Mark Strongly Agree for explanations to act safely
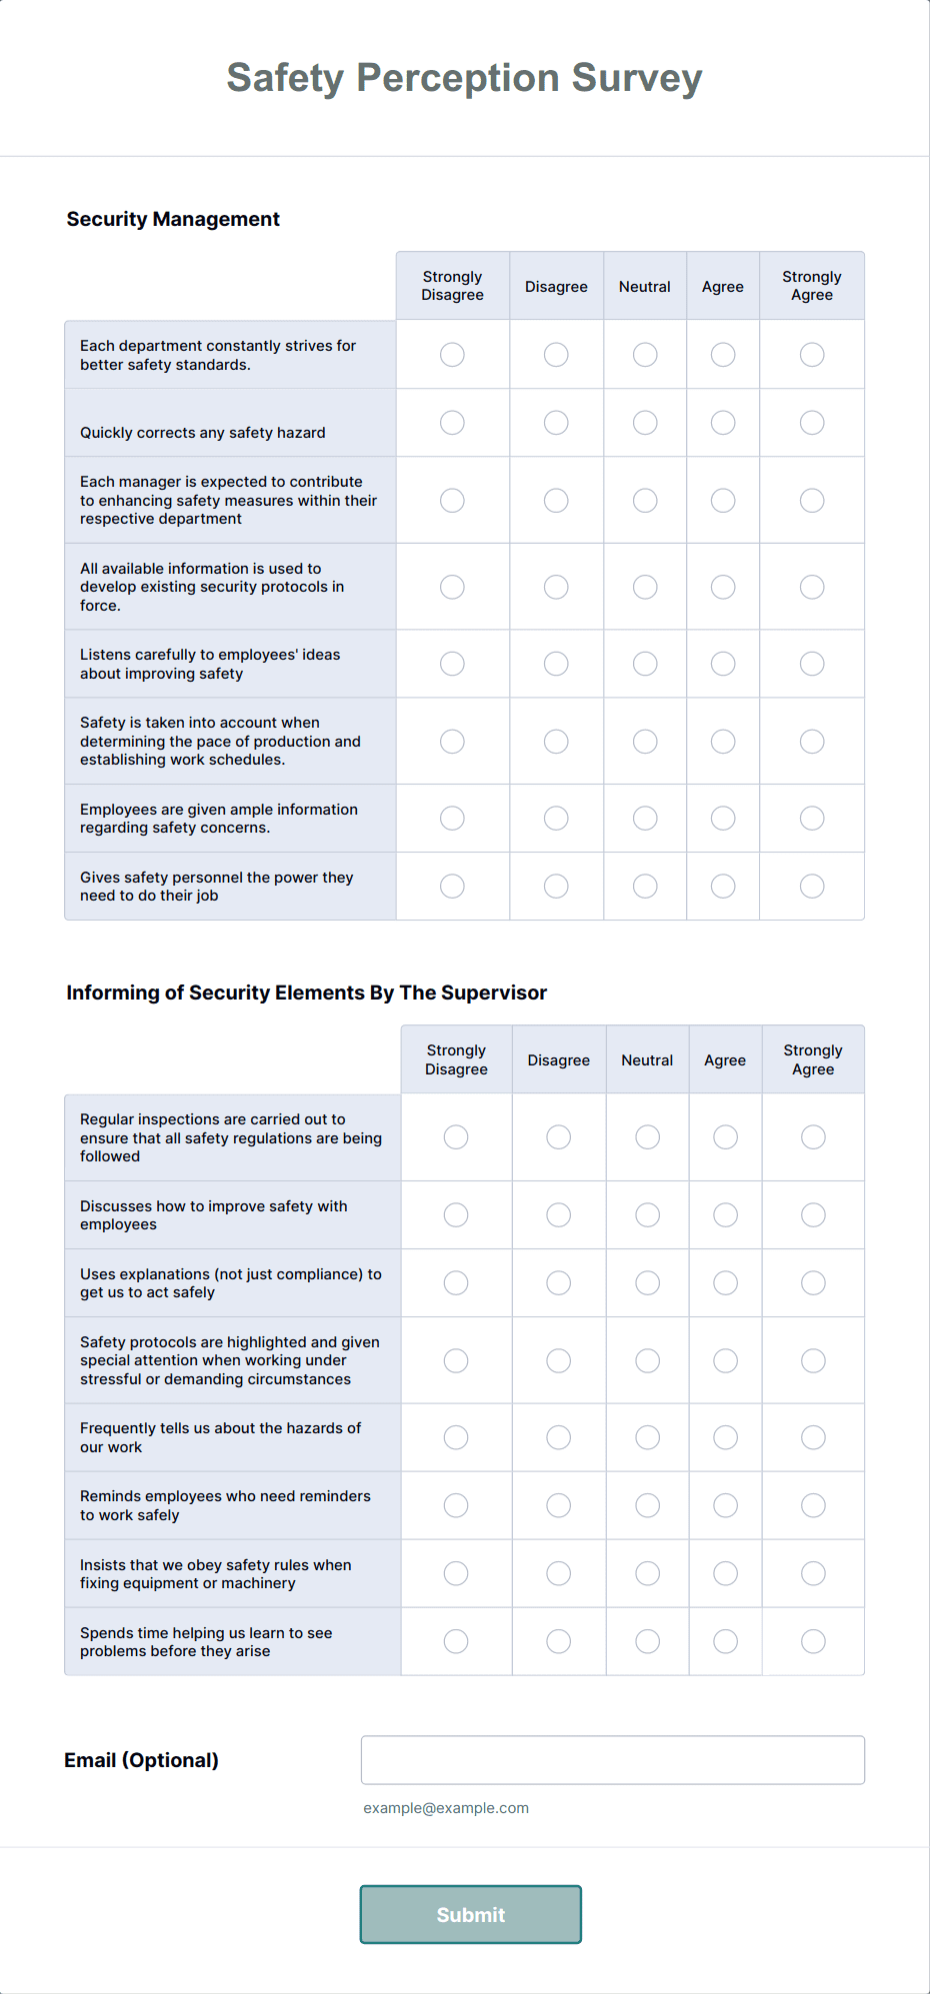Screen dimensions: 930x1994 point(813,1282)
